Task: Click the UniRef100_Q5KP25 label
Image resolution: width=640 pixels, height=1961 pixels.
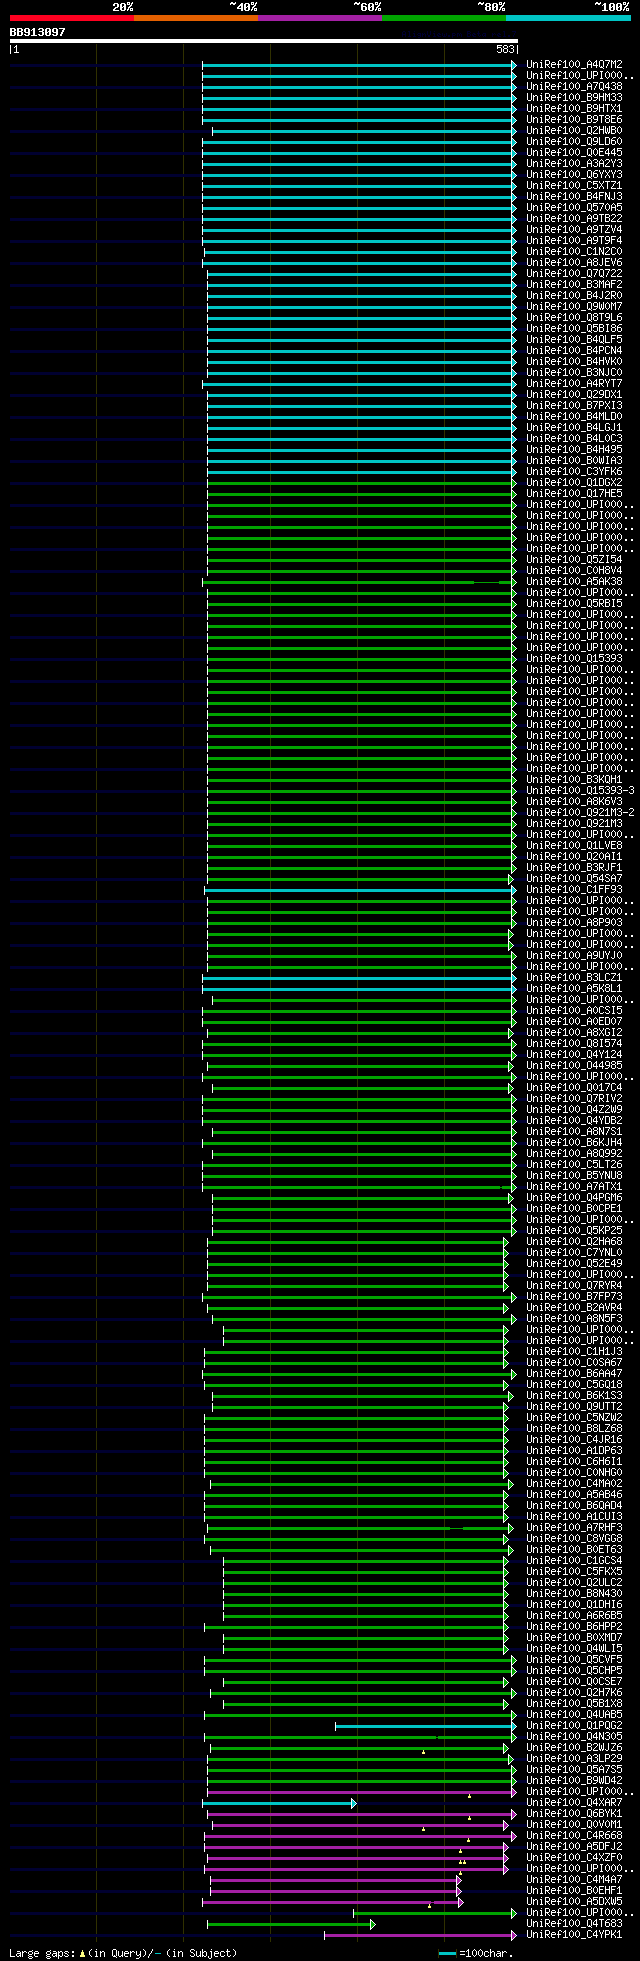Action: (x=574, y=1231)
